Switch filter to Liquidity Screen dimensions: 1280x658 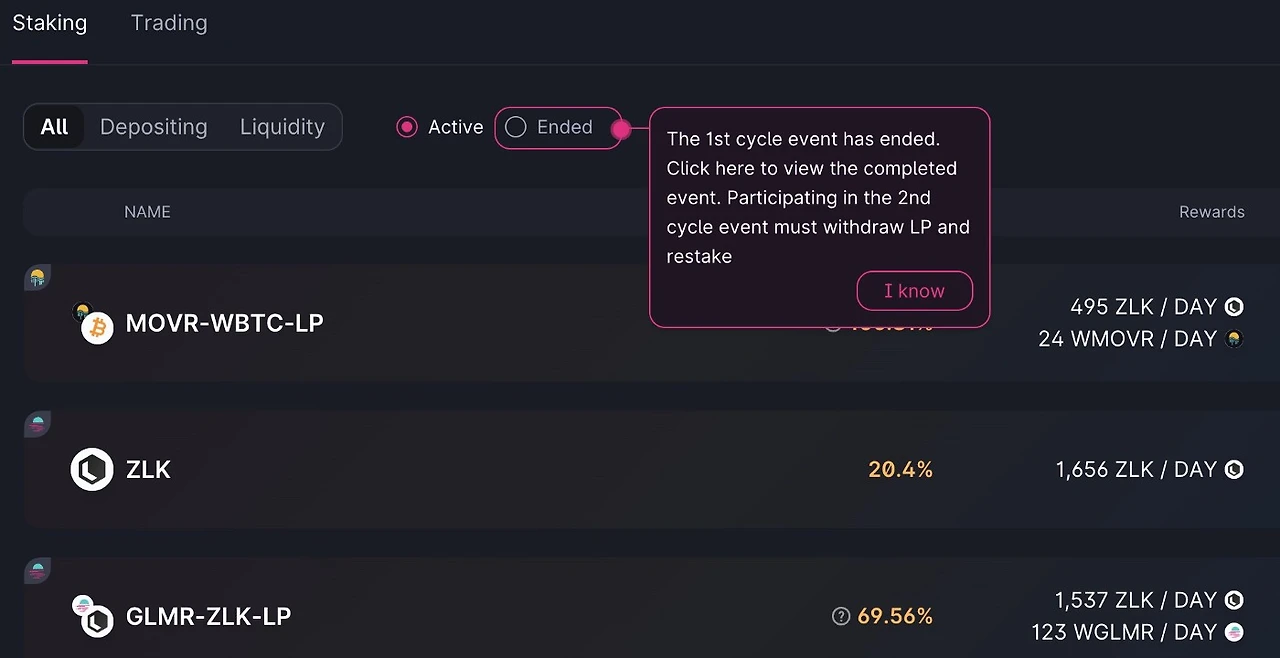coord(282,127)
